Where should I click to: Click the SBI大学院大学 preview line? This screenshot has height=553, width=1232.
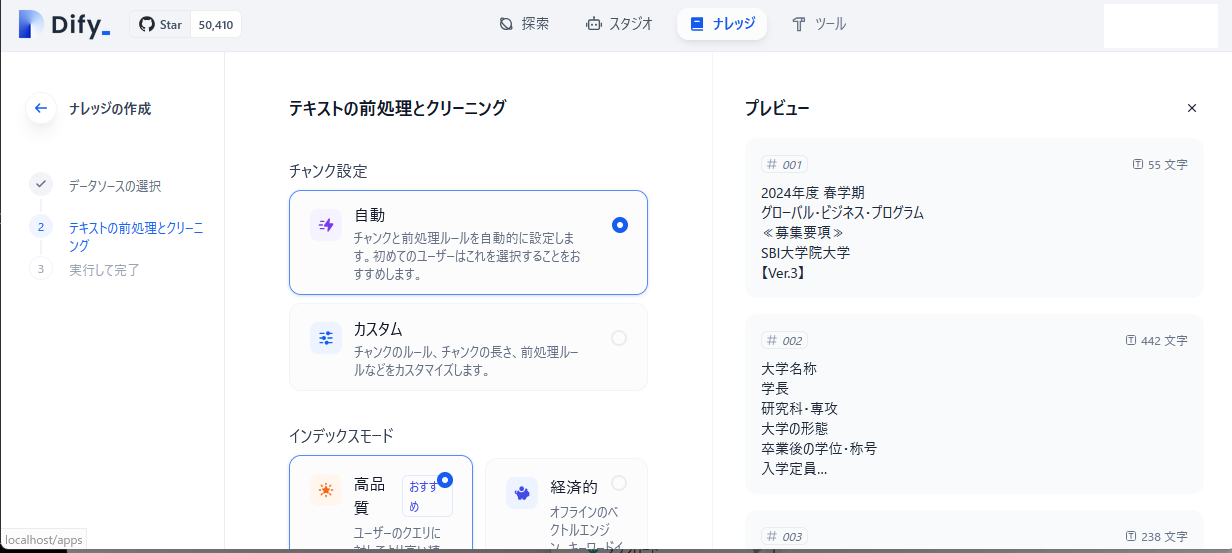(x=805, y=253)
